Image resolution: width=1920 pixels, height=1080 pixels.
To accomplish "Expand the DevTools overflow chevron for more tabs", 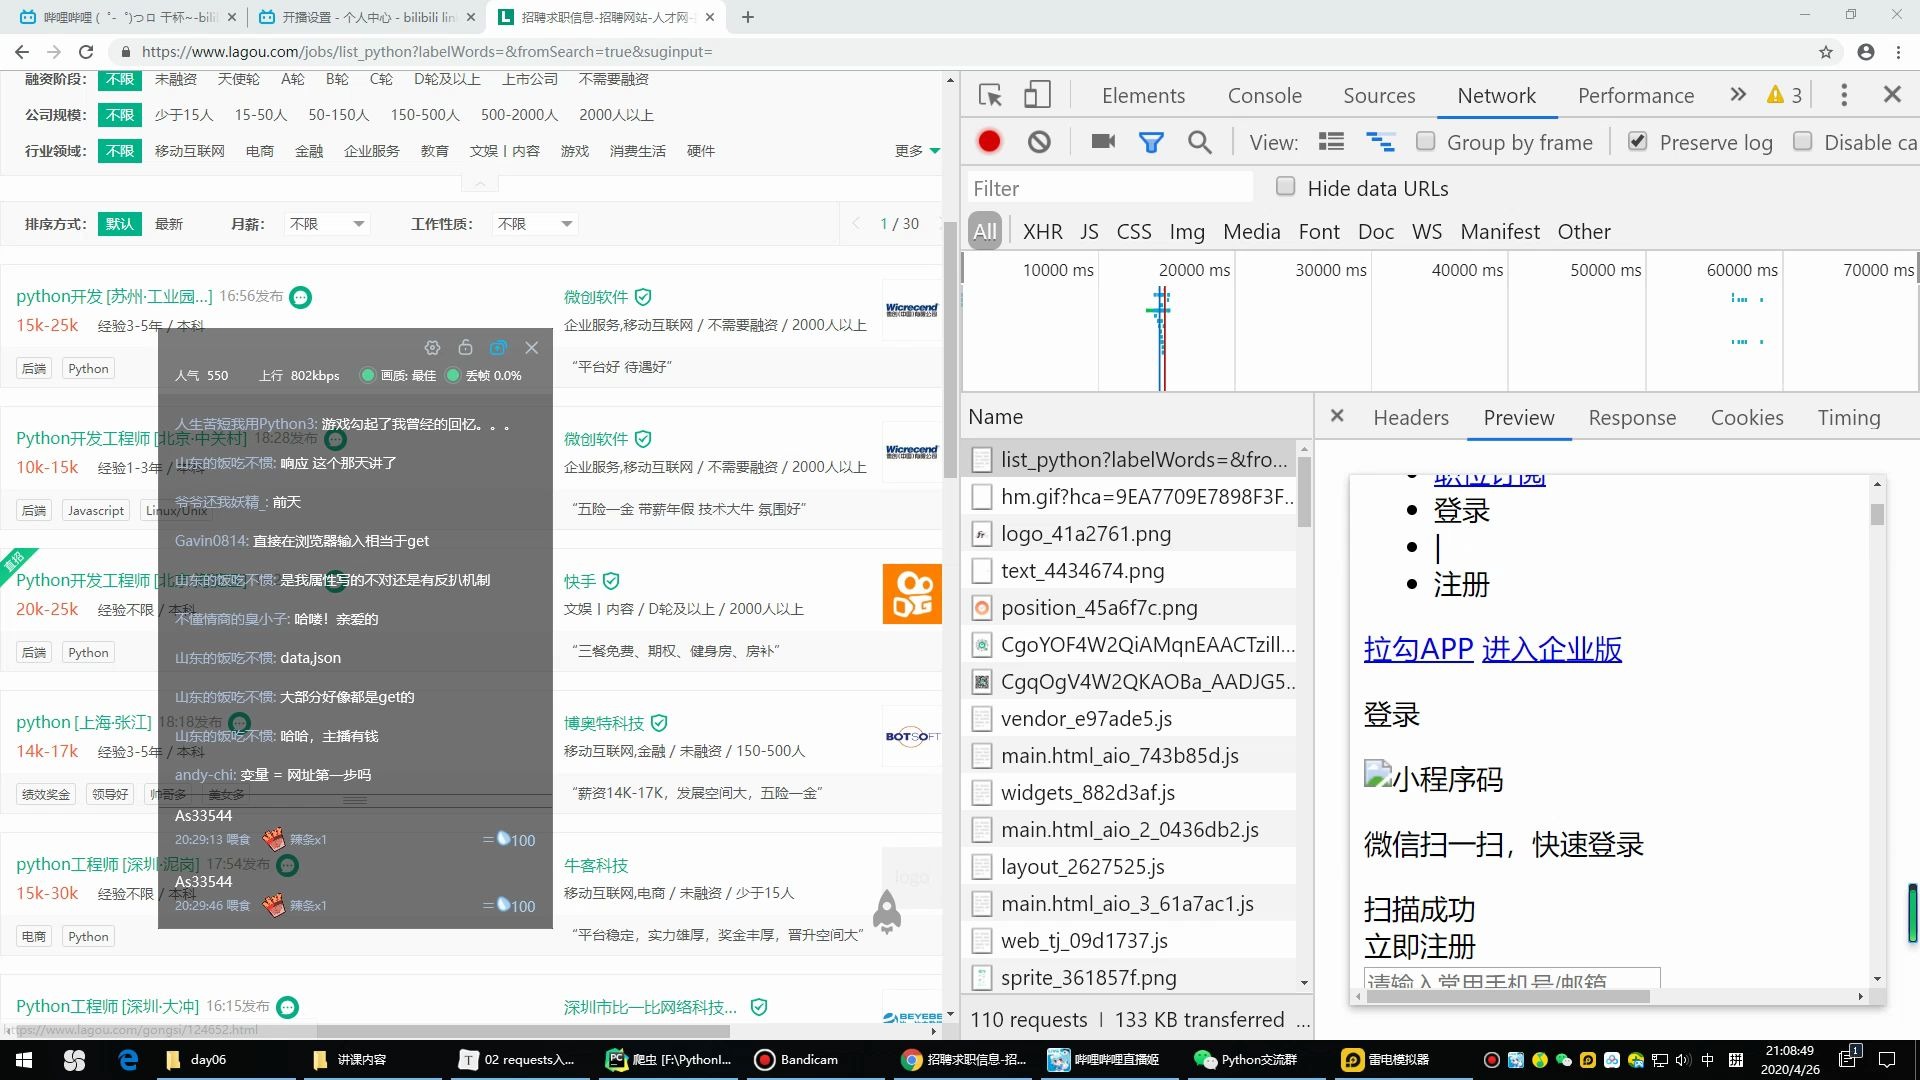I will 1737,94.
